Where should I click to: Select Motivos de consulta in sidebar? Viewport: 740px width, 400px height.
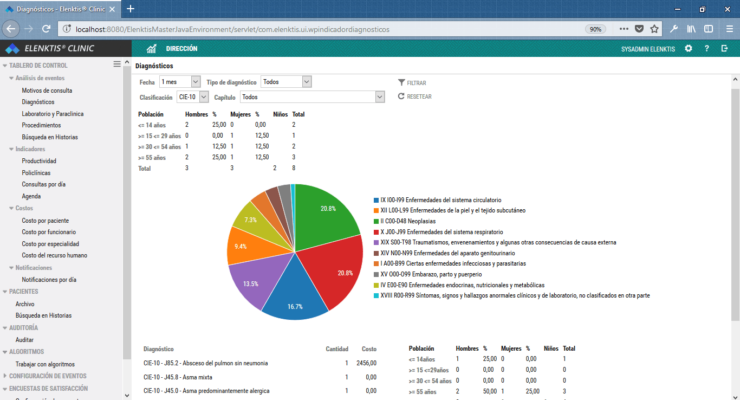click(x=47, y=90)
